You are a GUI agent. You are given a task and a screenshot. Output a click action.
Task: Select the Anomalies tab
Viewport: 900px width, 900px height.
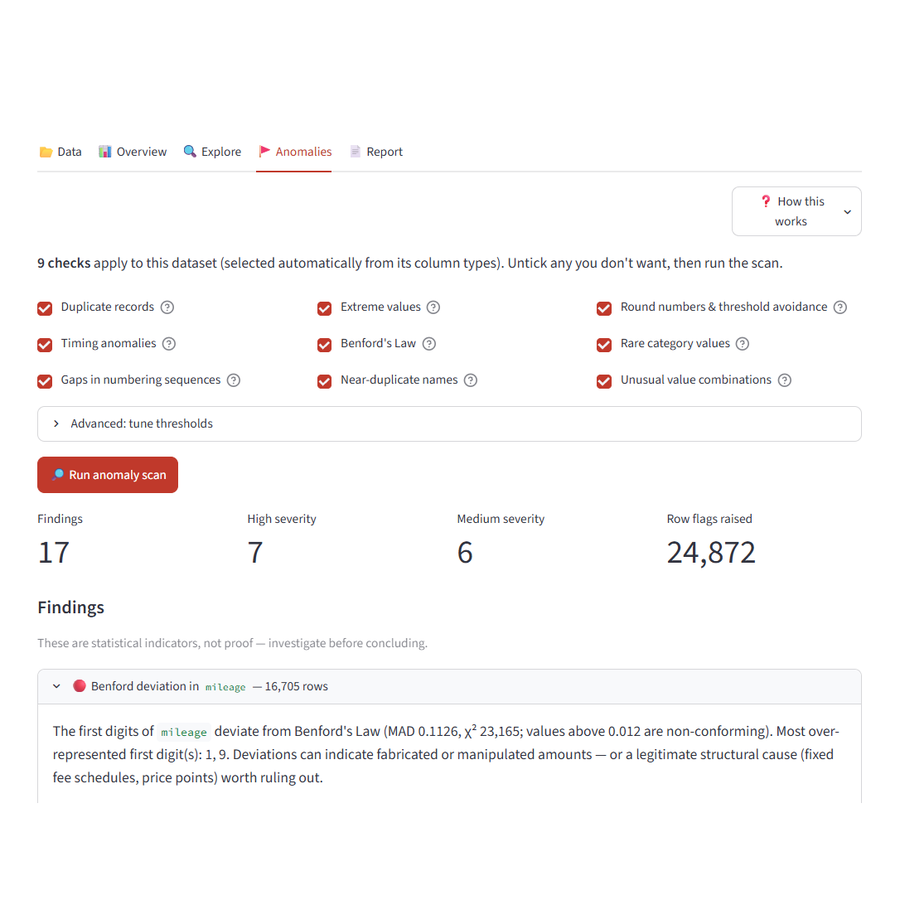294,152
